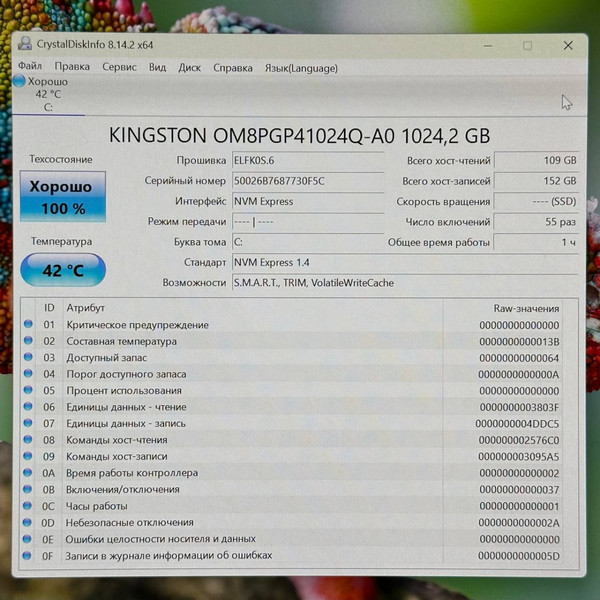Click status dot of Ошибки целостности носителя row

pyautogui.click(x=27, y=539)
